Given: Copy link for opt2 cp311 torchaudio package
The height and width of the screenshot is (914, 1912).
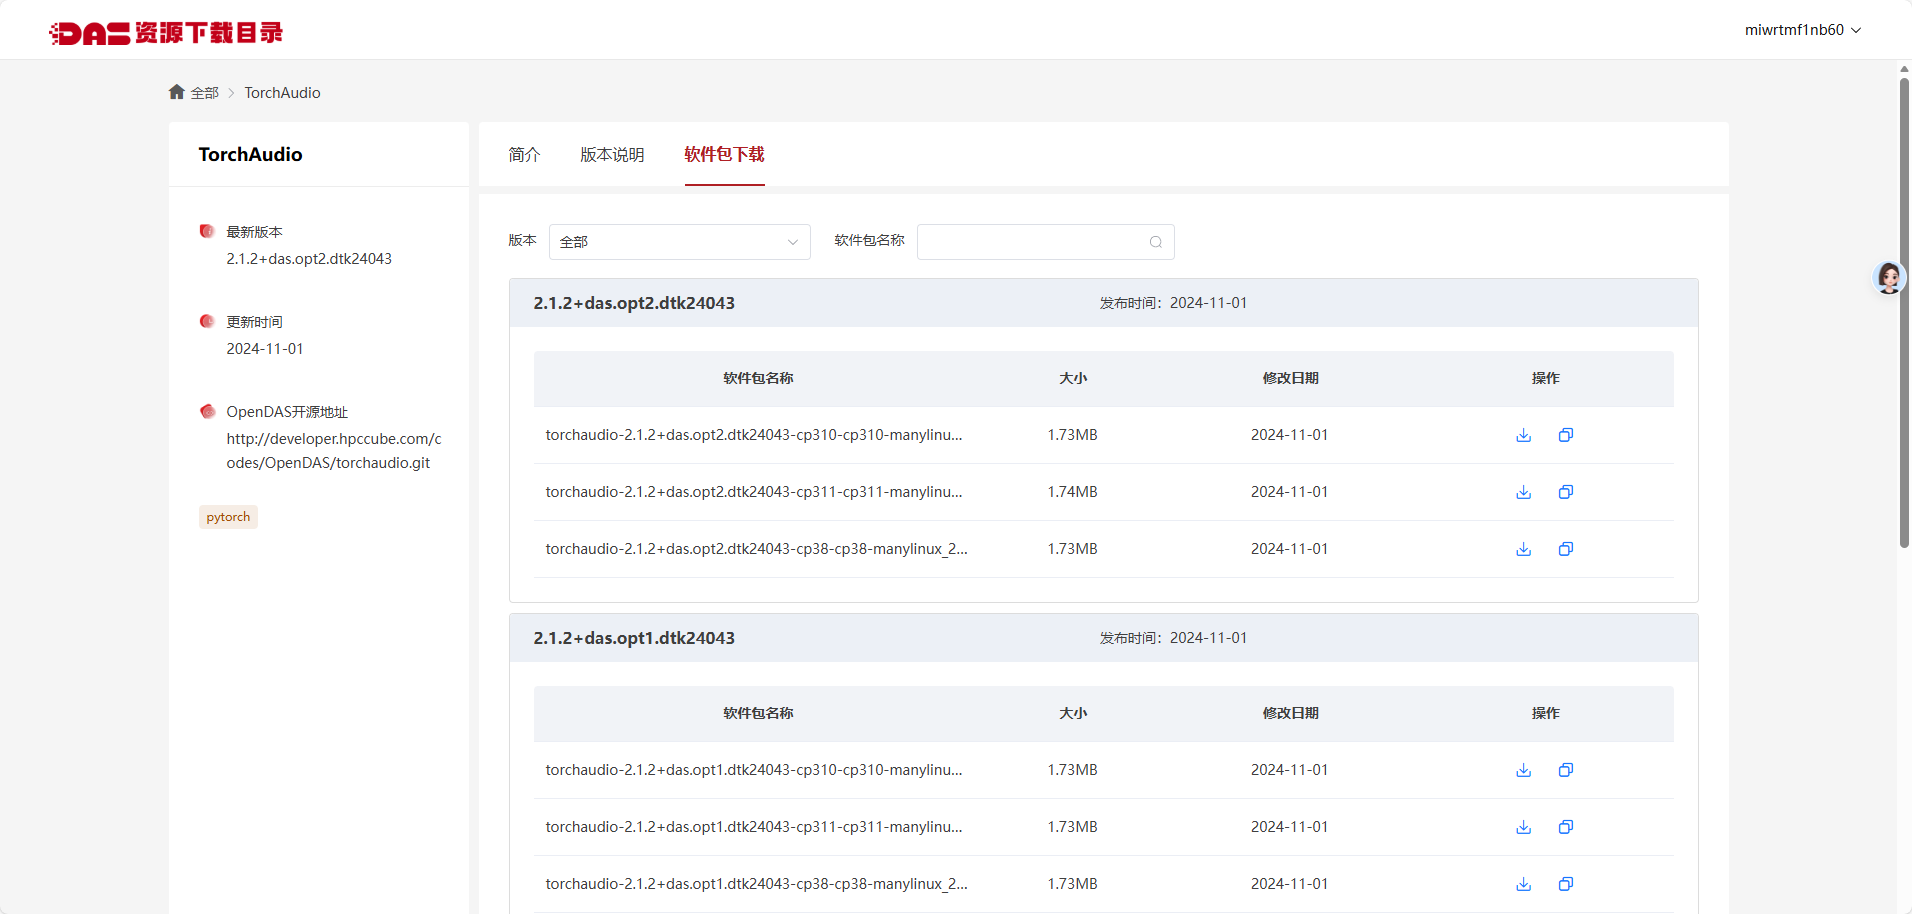Looking at the screenshot, I should click(x=1566, y=492).
